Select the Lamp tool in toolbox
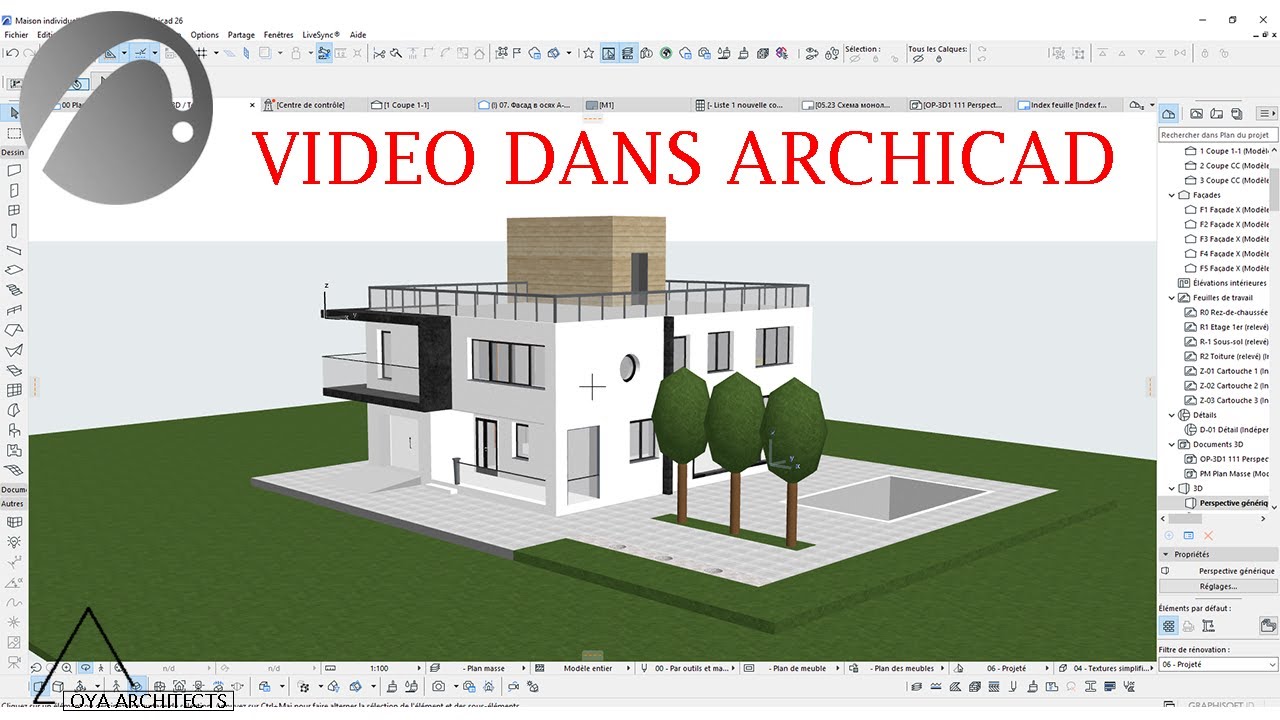This screenshot has width=1280, height=720. click(x=14, y=541)
